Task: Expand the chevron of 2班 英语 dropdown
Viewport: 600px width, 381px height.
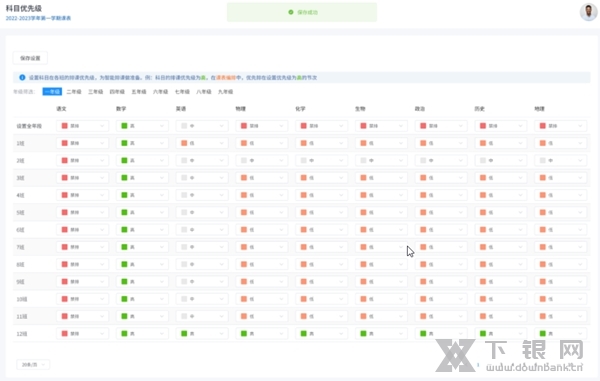Action: tap(222, 161)
